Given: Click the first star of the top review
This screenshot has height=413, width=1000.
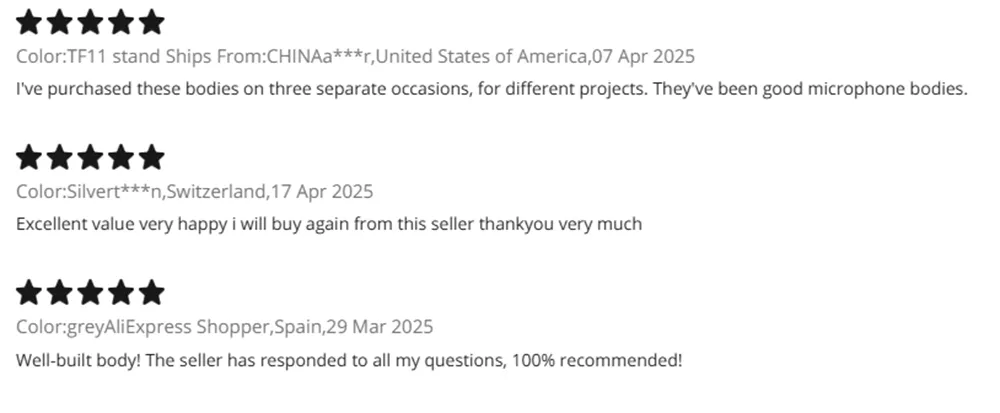Looking at the screenshot, I should click(x=29, y=22).
